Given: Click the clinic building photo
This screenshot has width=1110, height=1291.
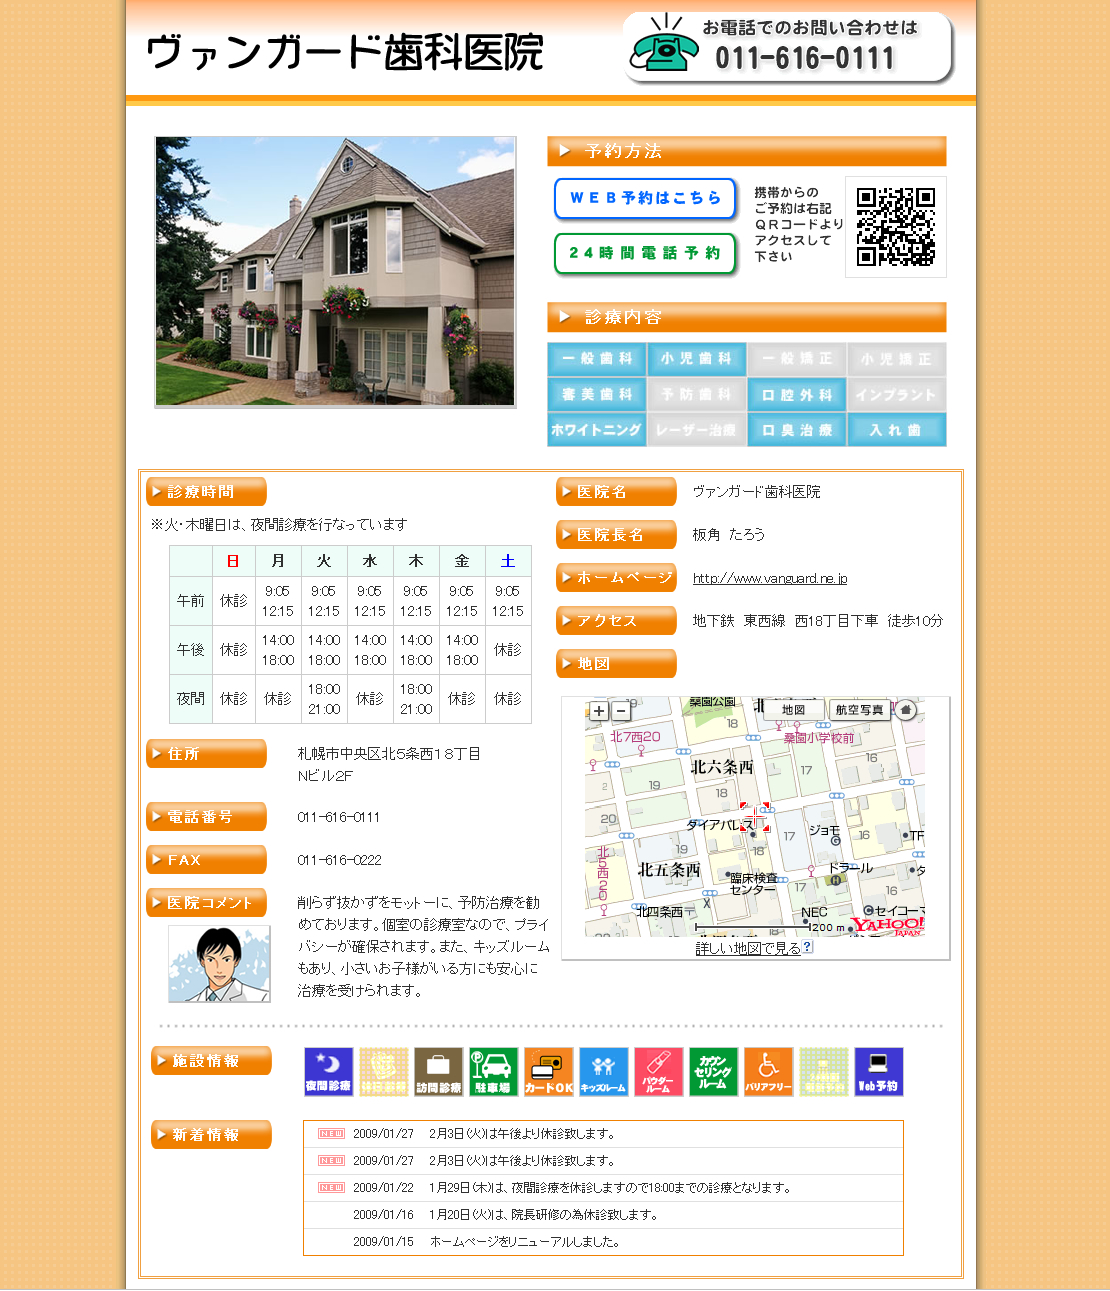Looking at the screenshot, I should 335,272.
